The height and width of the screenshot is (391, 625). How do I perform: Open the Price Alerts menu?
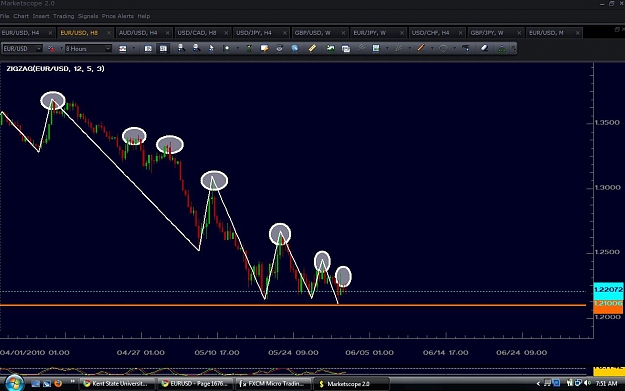pos(118,16)
